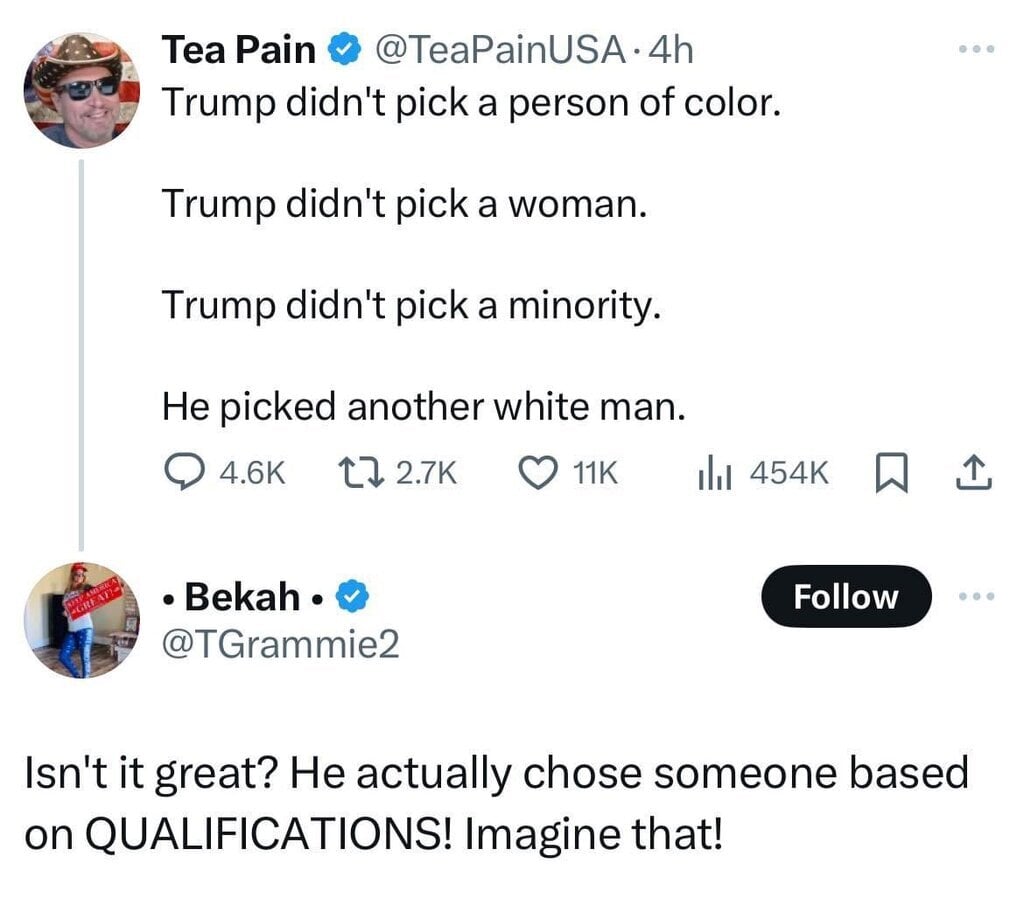Click the reply speech bubble icon
Screen dimensions: 1024x919
coord(180,473)
